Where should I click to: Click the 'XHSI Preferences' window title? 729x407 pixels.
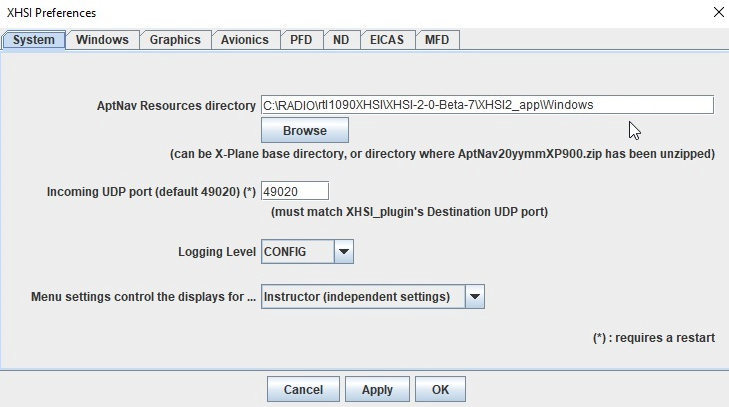[51, 13]
